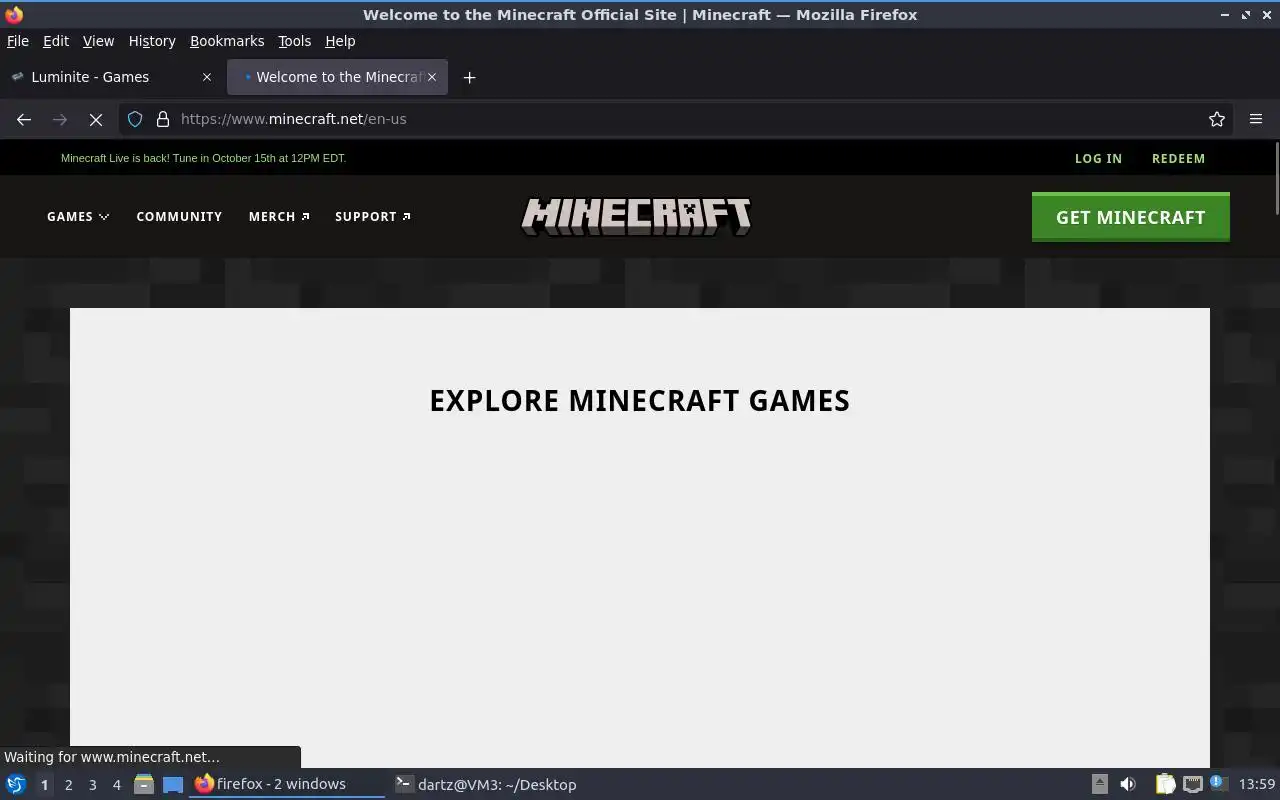Open the network tray icon
This screenshot has height=800, width=1280.
point(1192,784)
